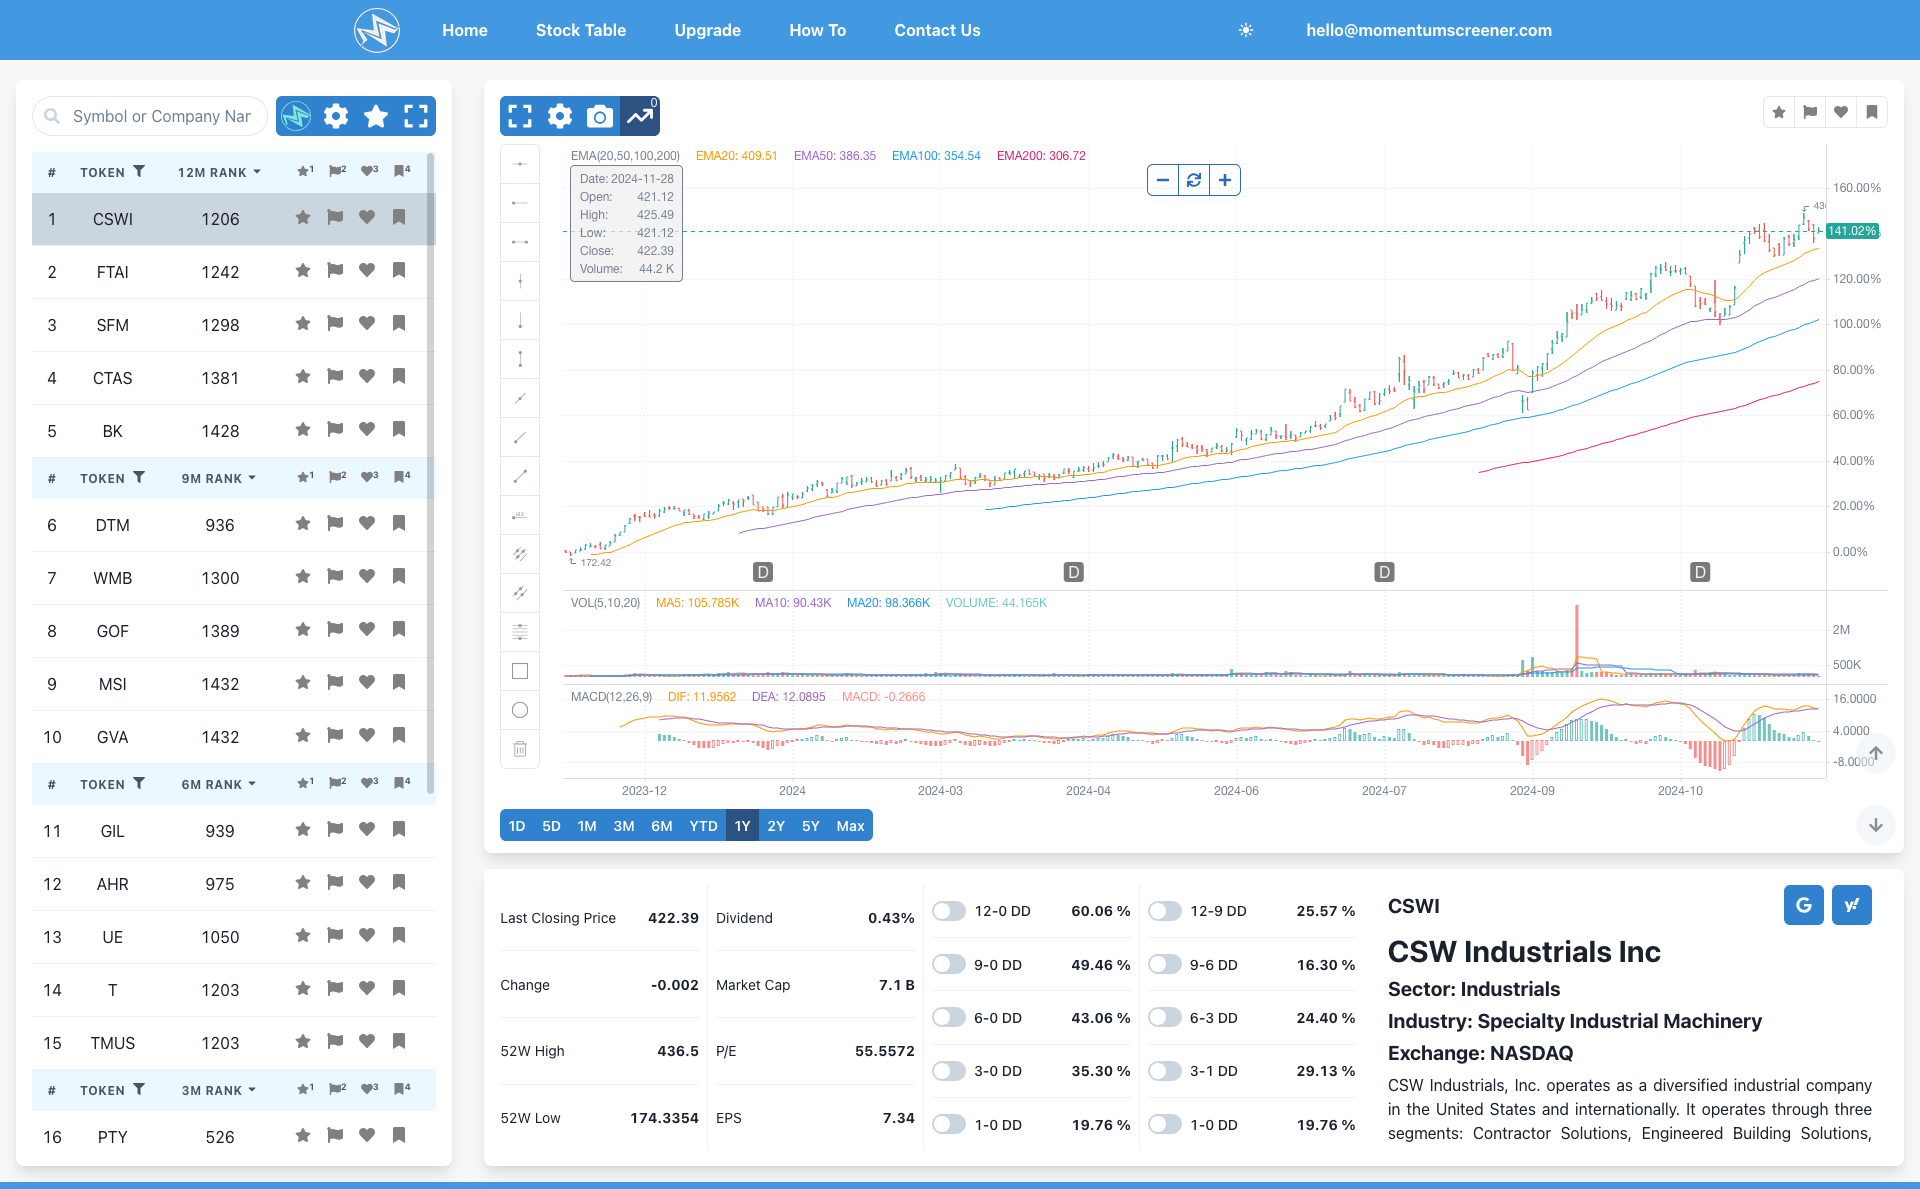Toggle the 1-0 DD switch beside 3-0 DD column
Screen dimensions: 1920x1189
[949, 1124]
